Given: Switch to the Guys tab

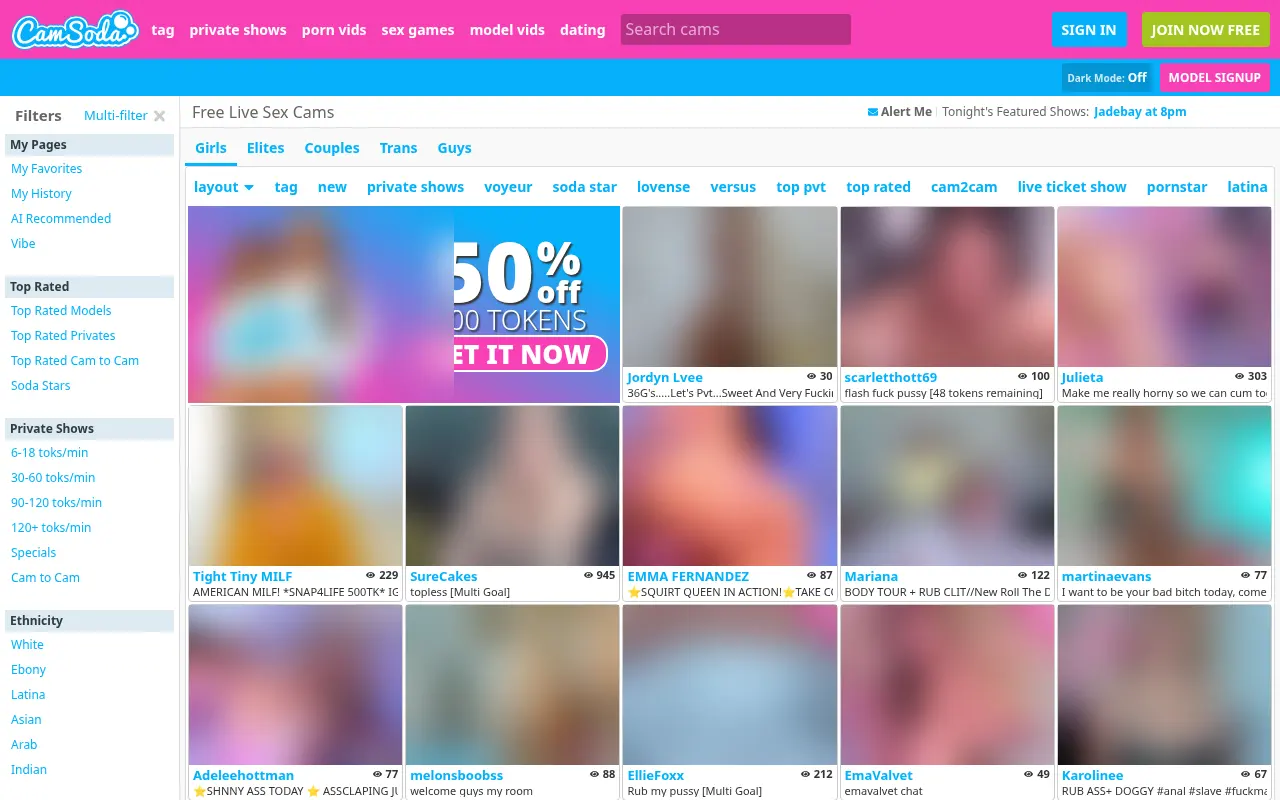Looking at the screenshot, I should tap(454, 148).
